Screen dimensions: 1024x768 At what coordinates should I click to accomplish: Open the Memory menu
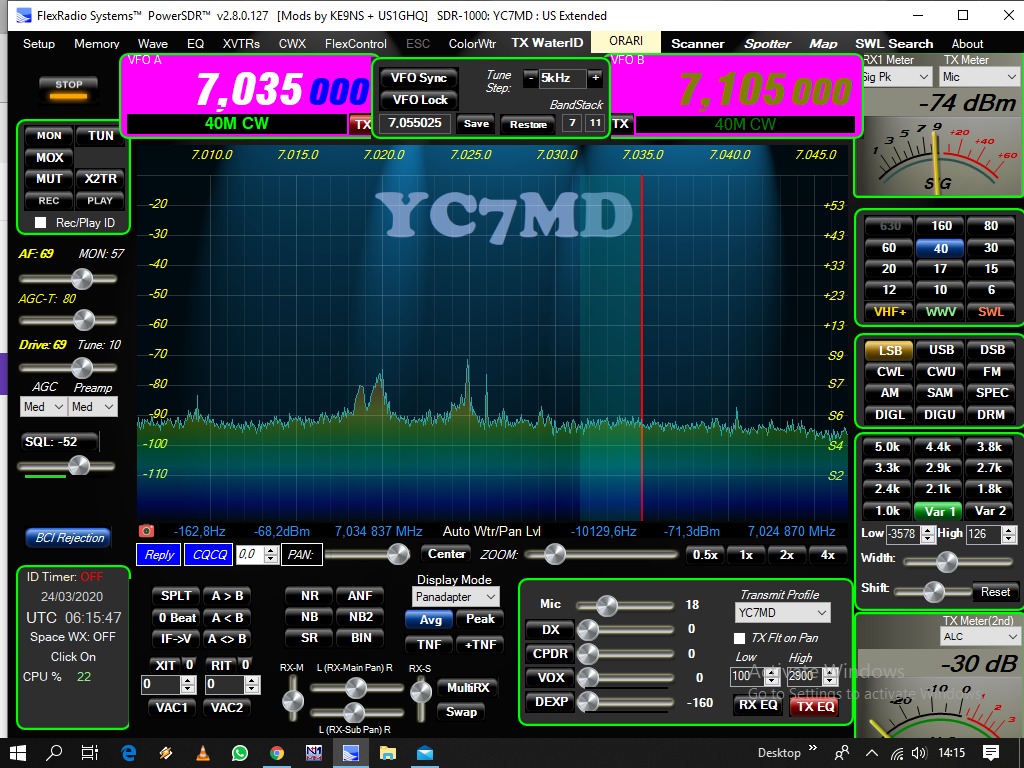point(97,44)
